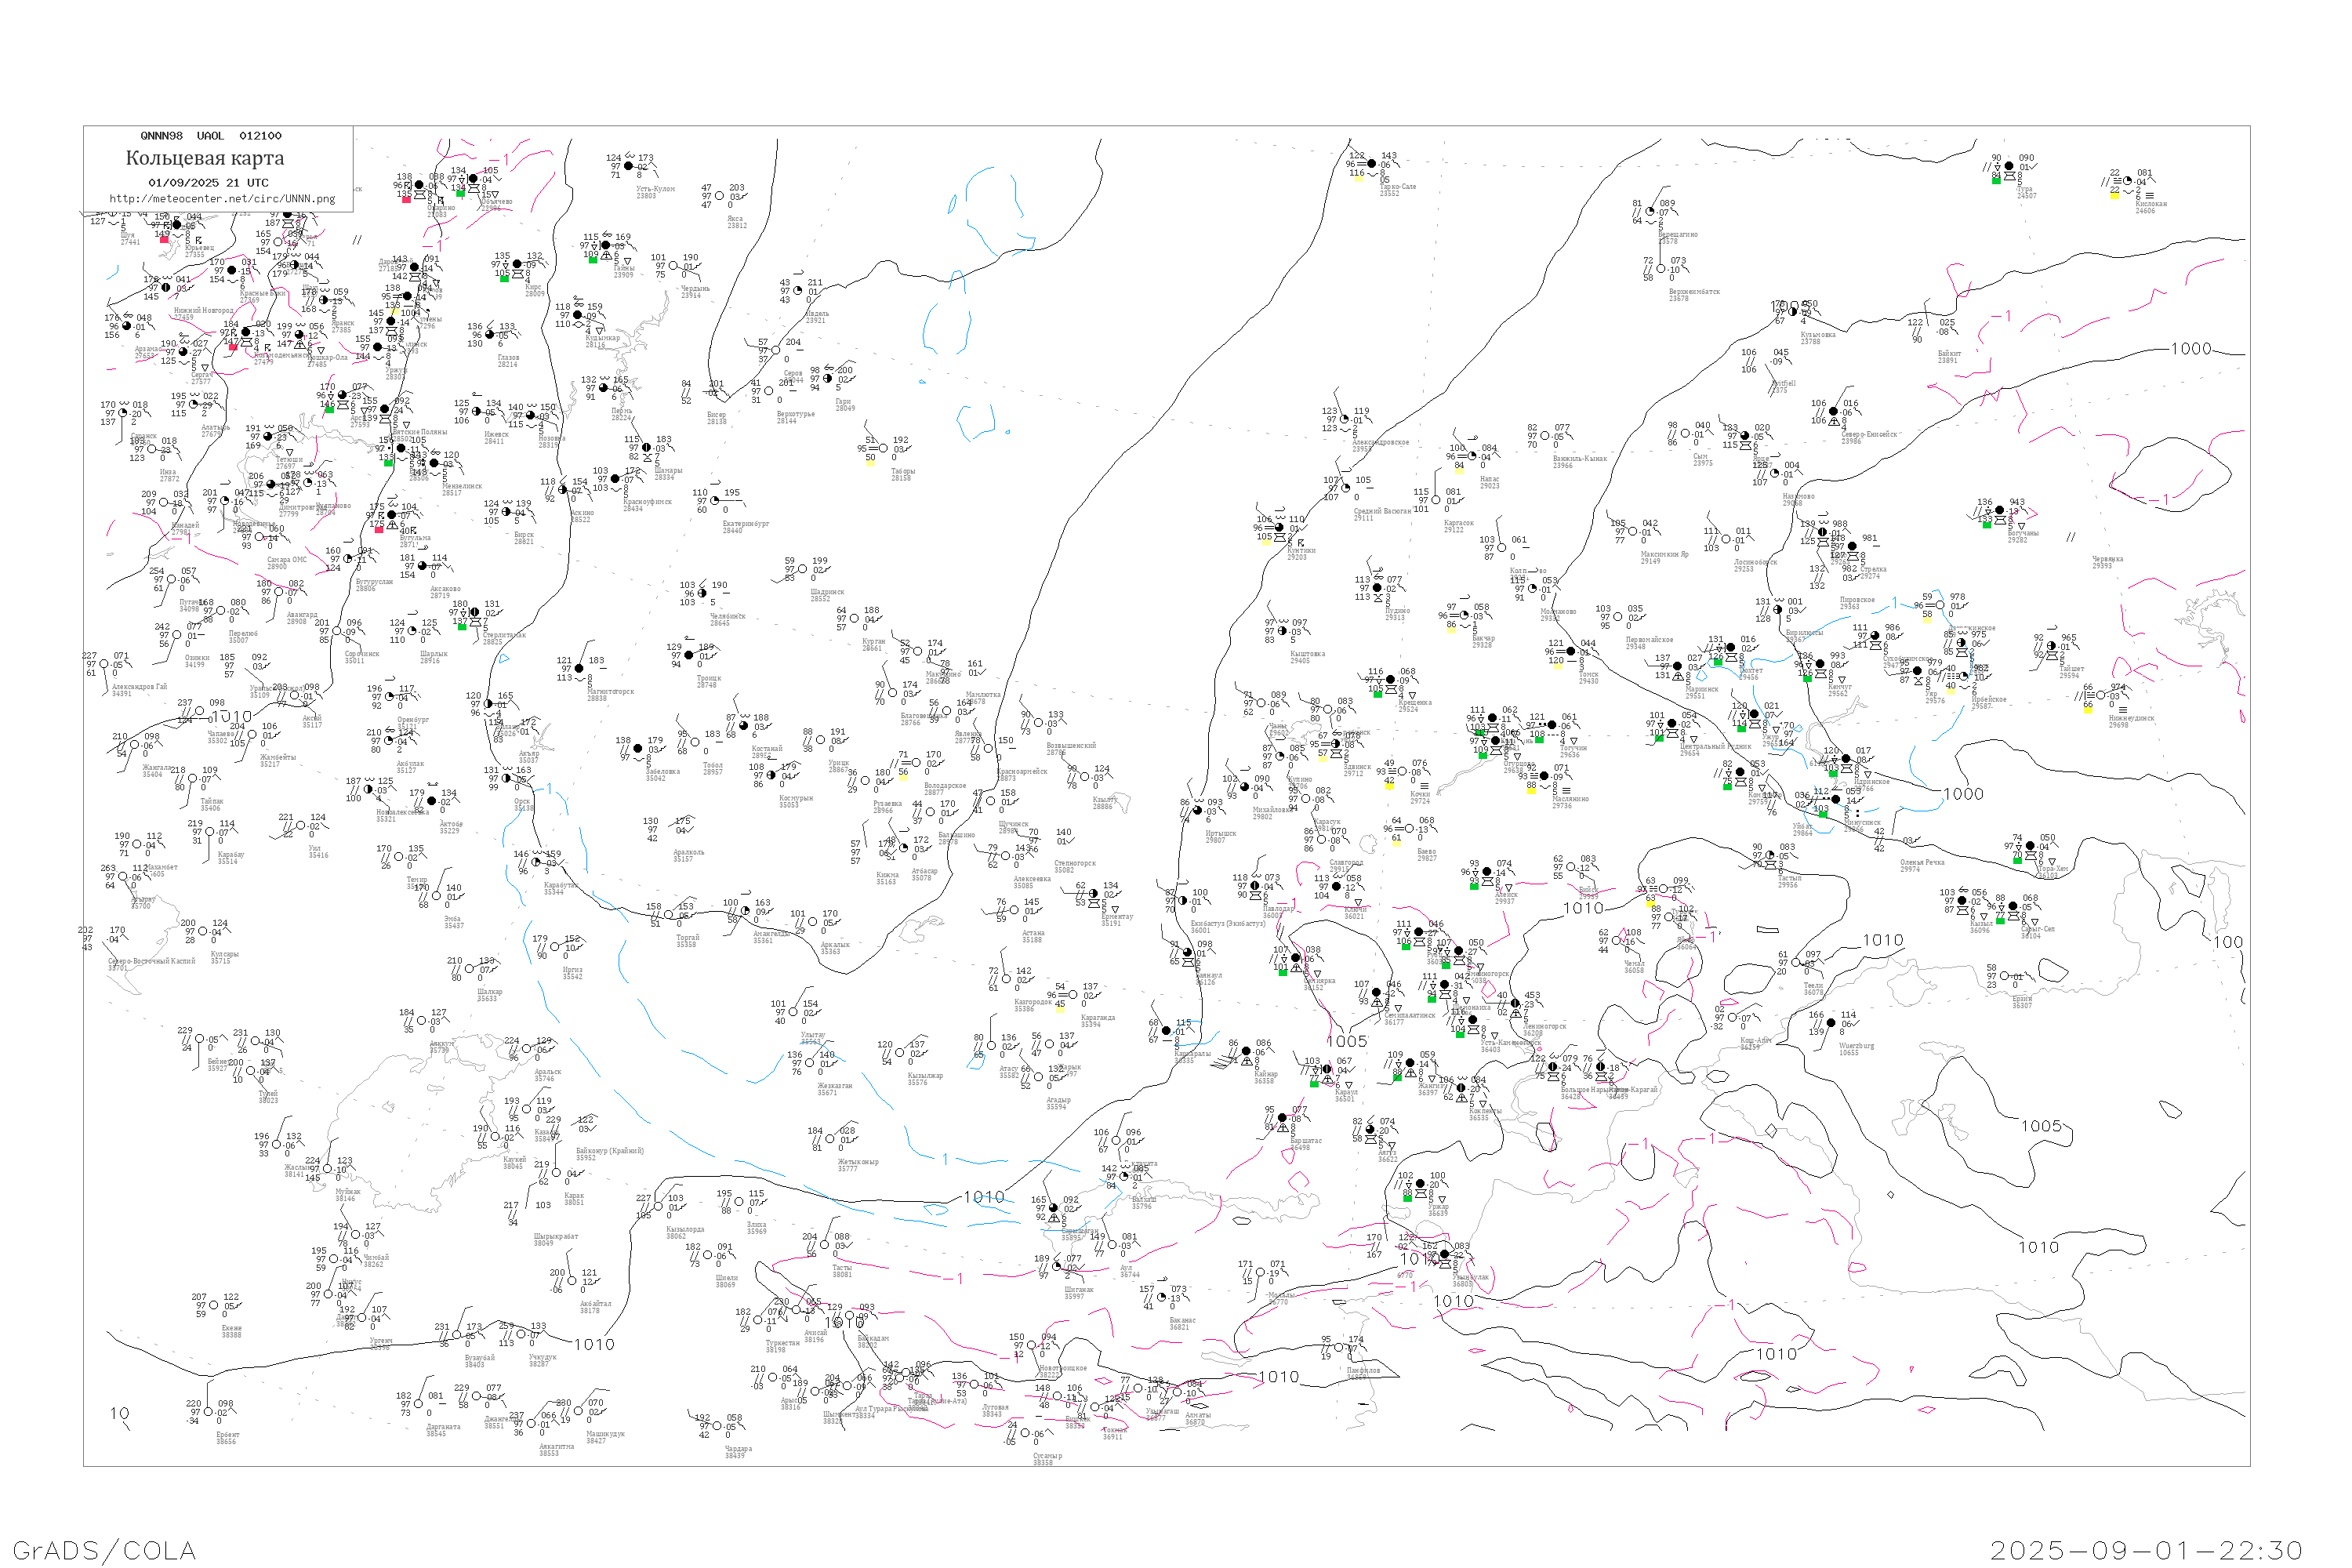Click the Усть-Кулом 23803 station circle
The height and width of the screenshot is (1568, 2352).
pyautogui.click(x=628, y=167)
